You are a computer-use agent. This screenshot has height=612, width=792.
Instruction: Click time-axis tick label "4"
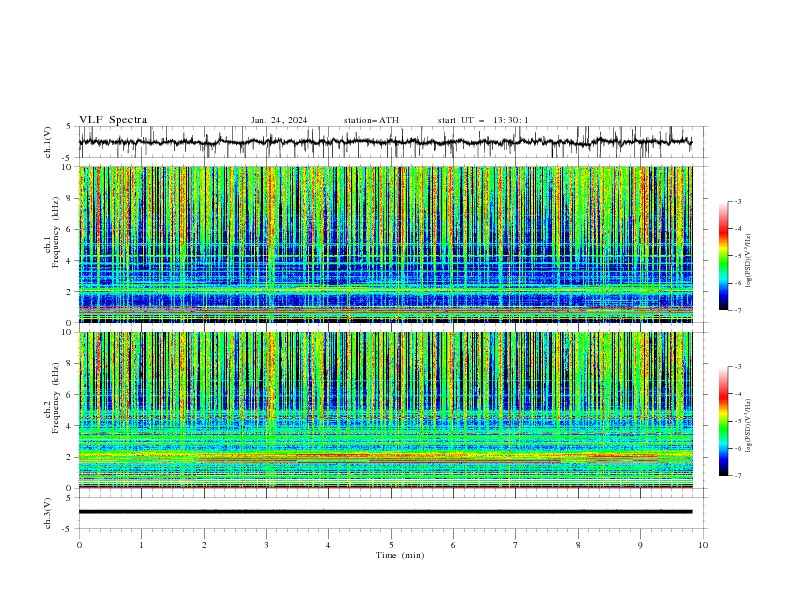329,545
